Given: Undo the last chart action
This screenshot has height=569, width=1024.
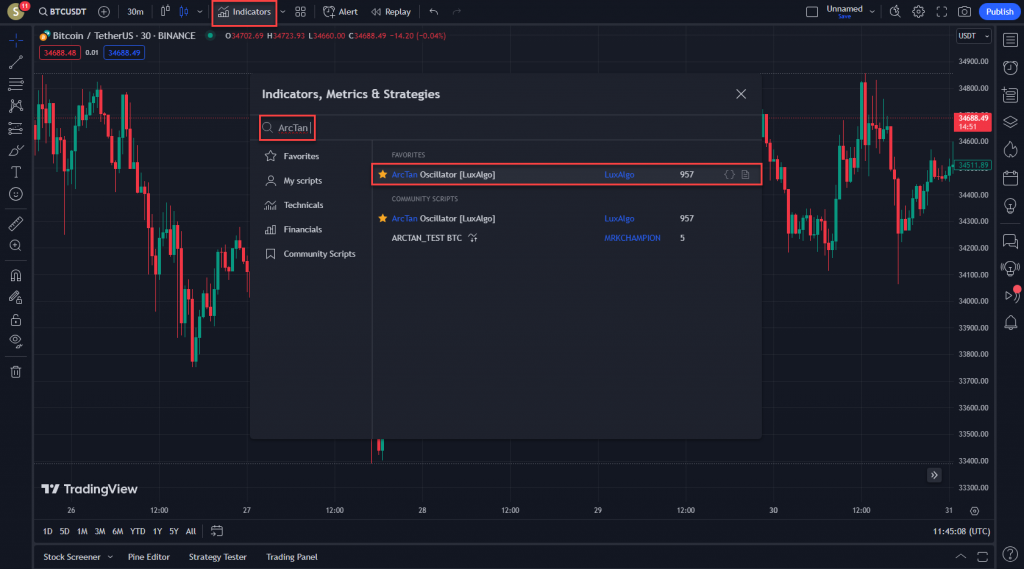Looking at the screenshot, I should point(434,12).
